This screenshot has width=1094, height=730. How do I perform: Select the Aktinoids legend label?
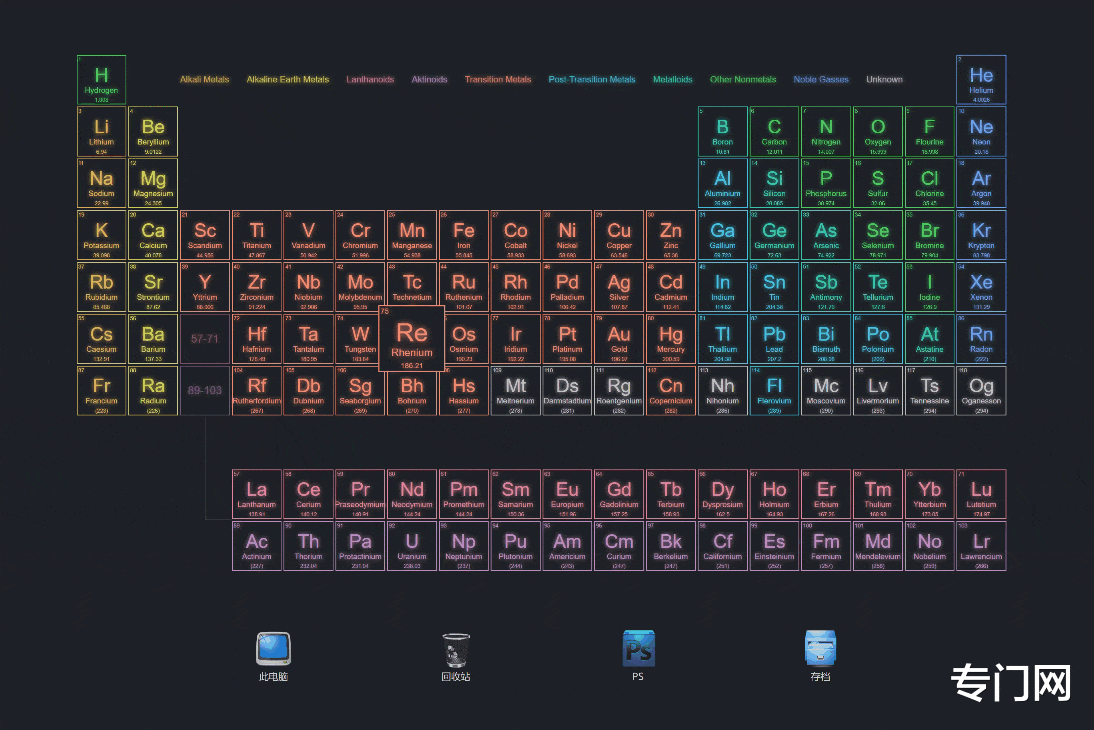click(429, 80)
